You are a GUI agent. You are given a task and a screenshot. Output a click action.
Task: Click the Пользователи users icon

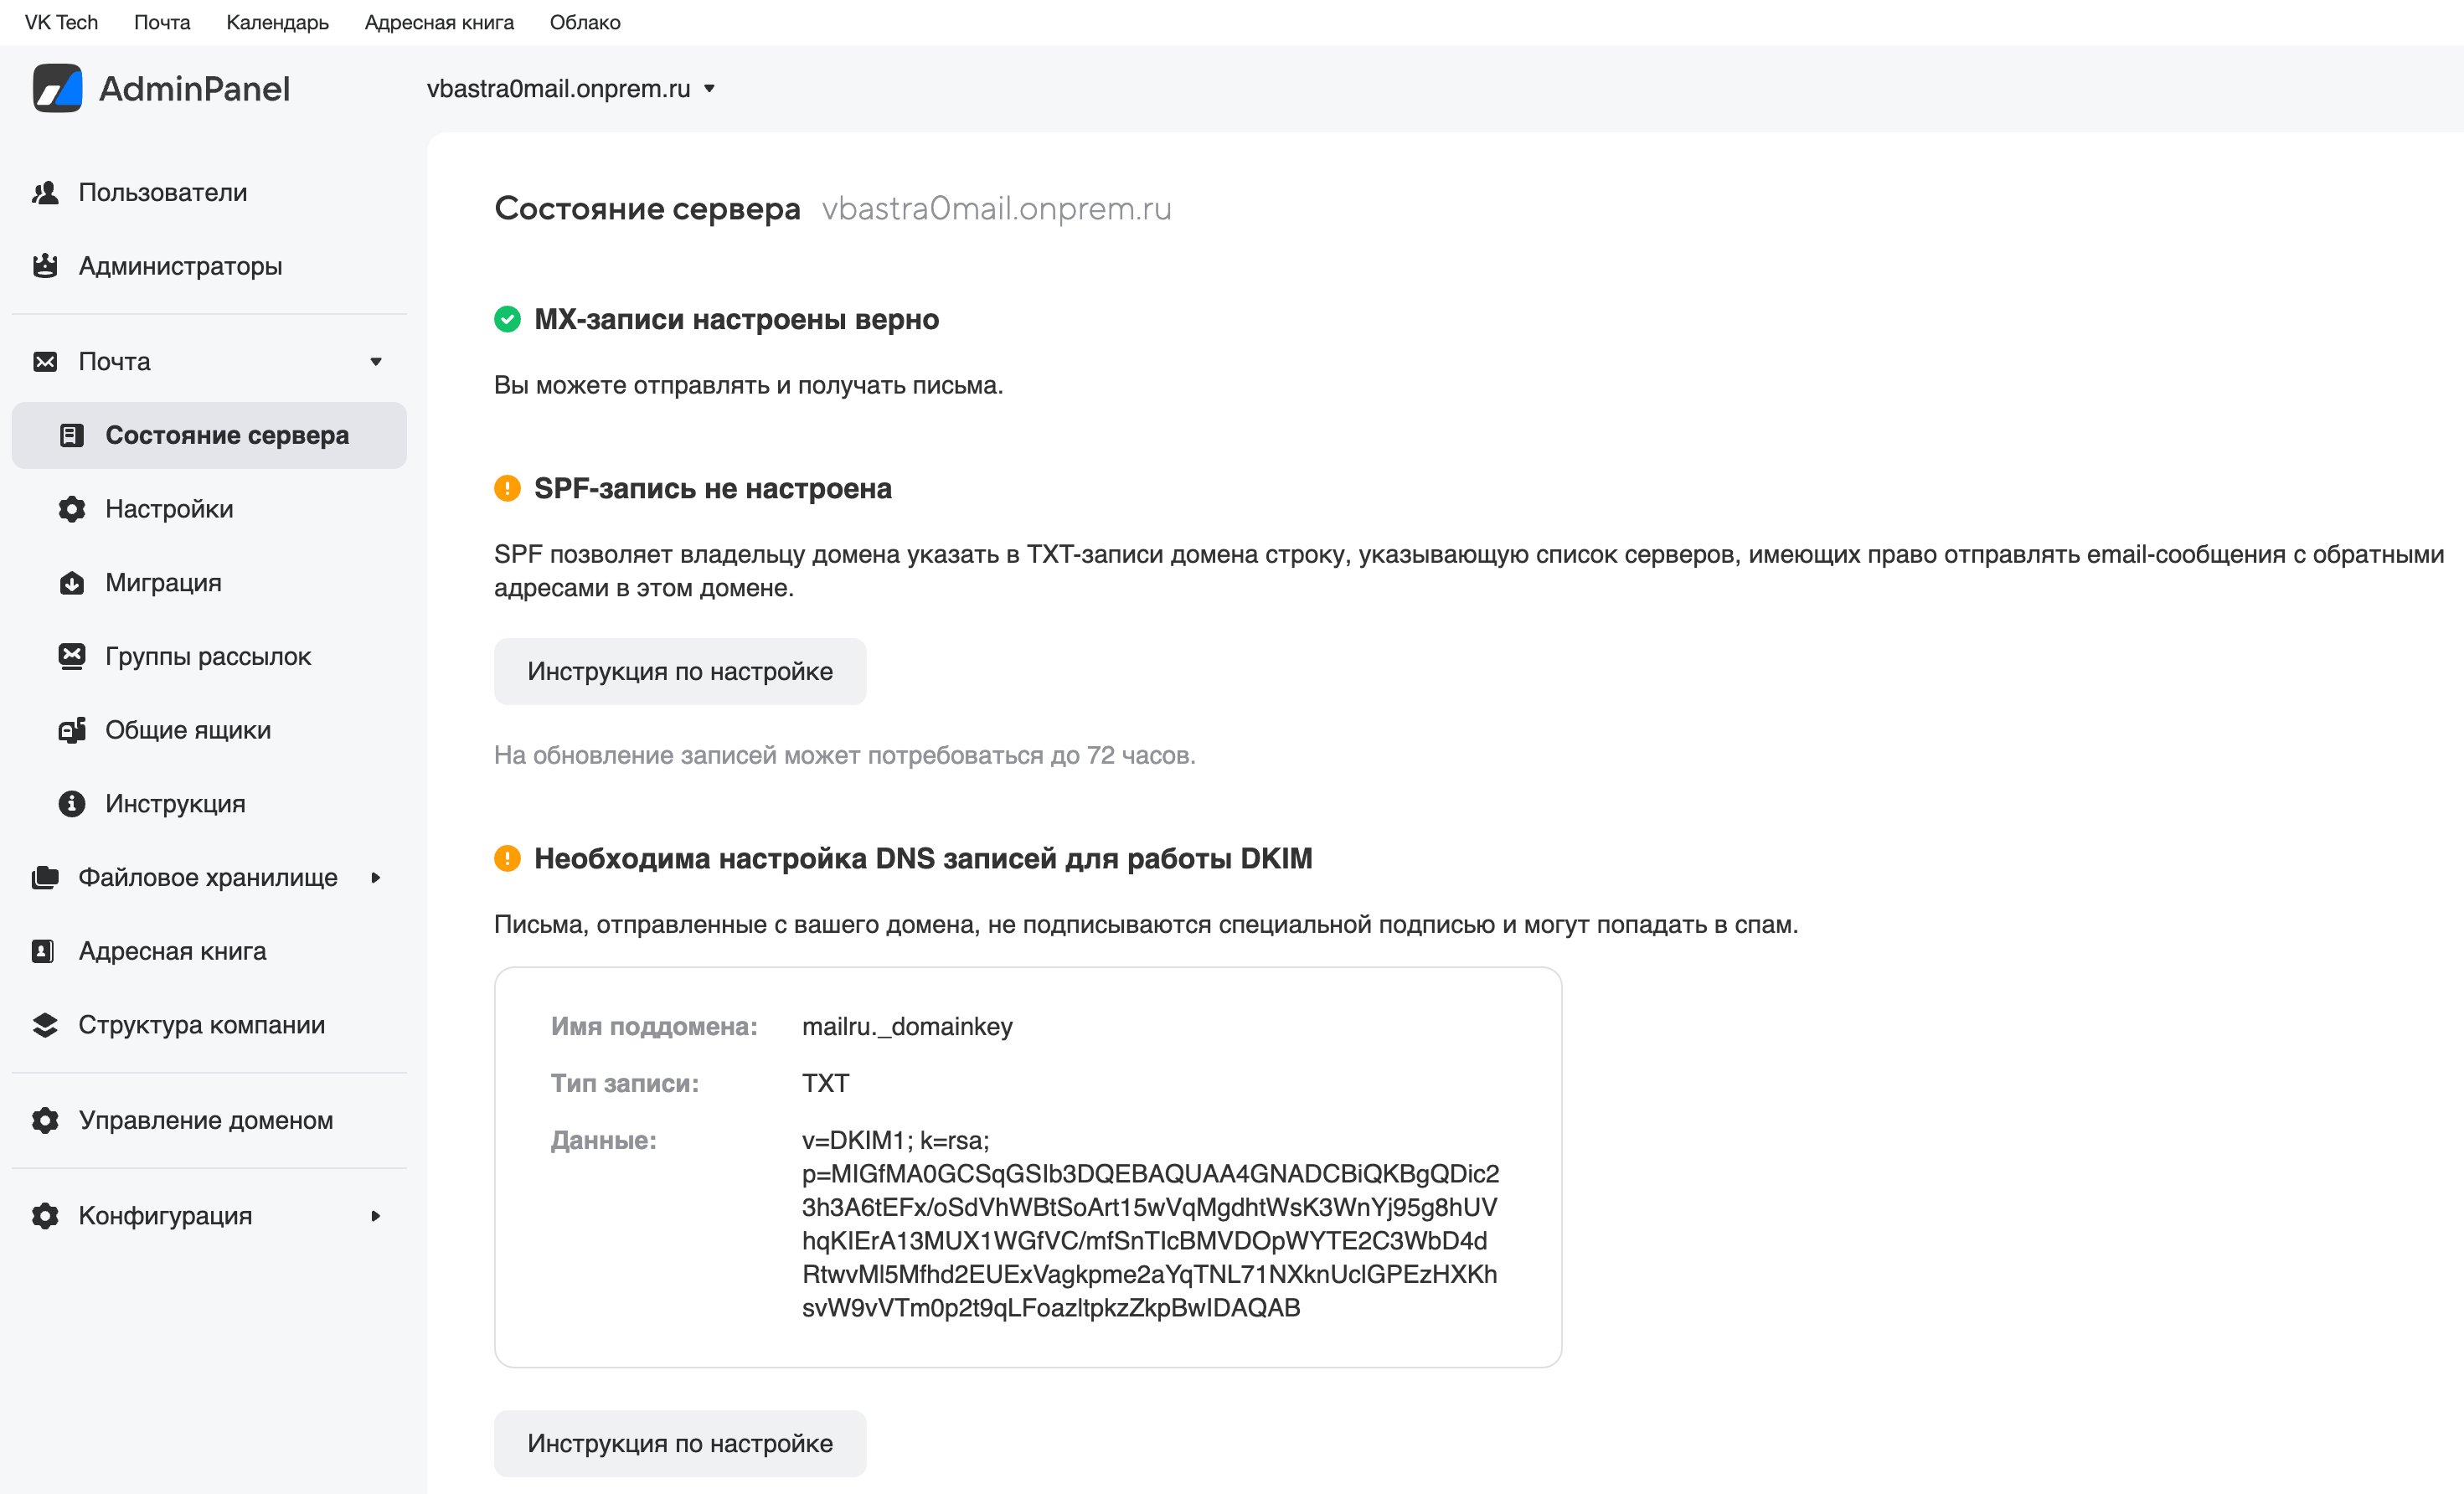point(45,192)
